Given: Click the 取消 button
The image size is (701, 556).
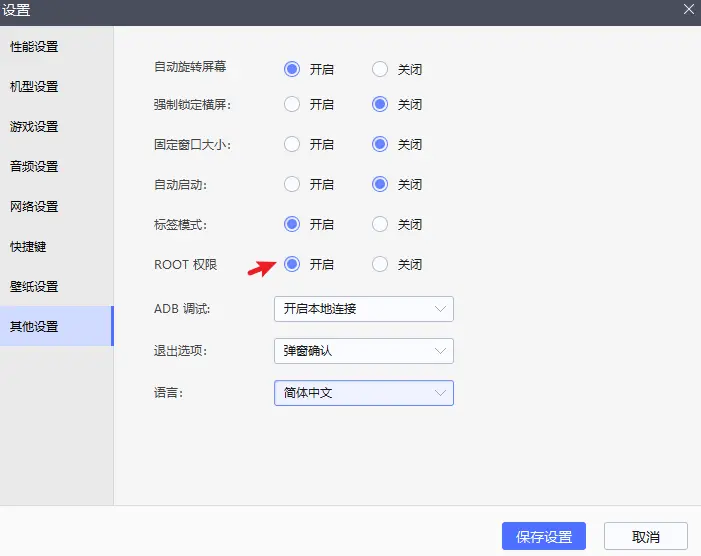Looking at the screenshot, I should pyautogui.click(x=646, y=536).
